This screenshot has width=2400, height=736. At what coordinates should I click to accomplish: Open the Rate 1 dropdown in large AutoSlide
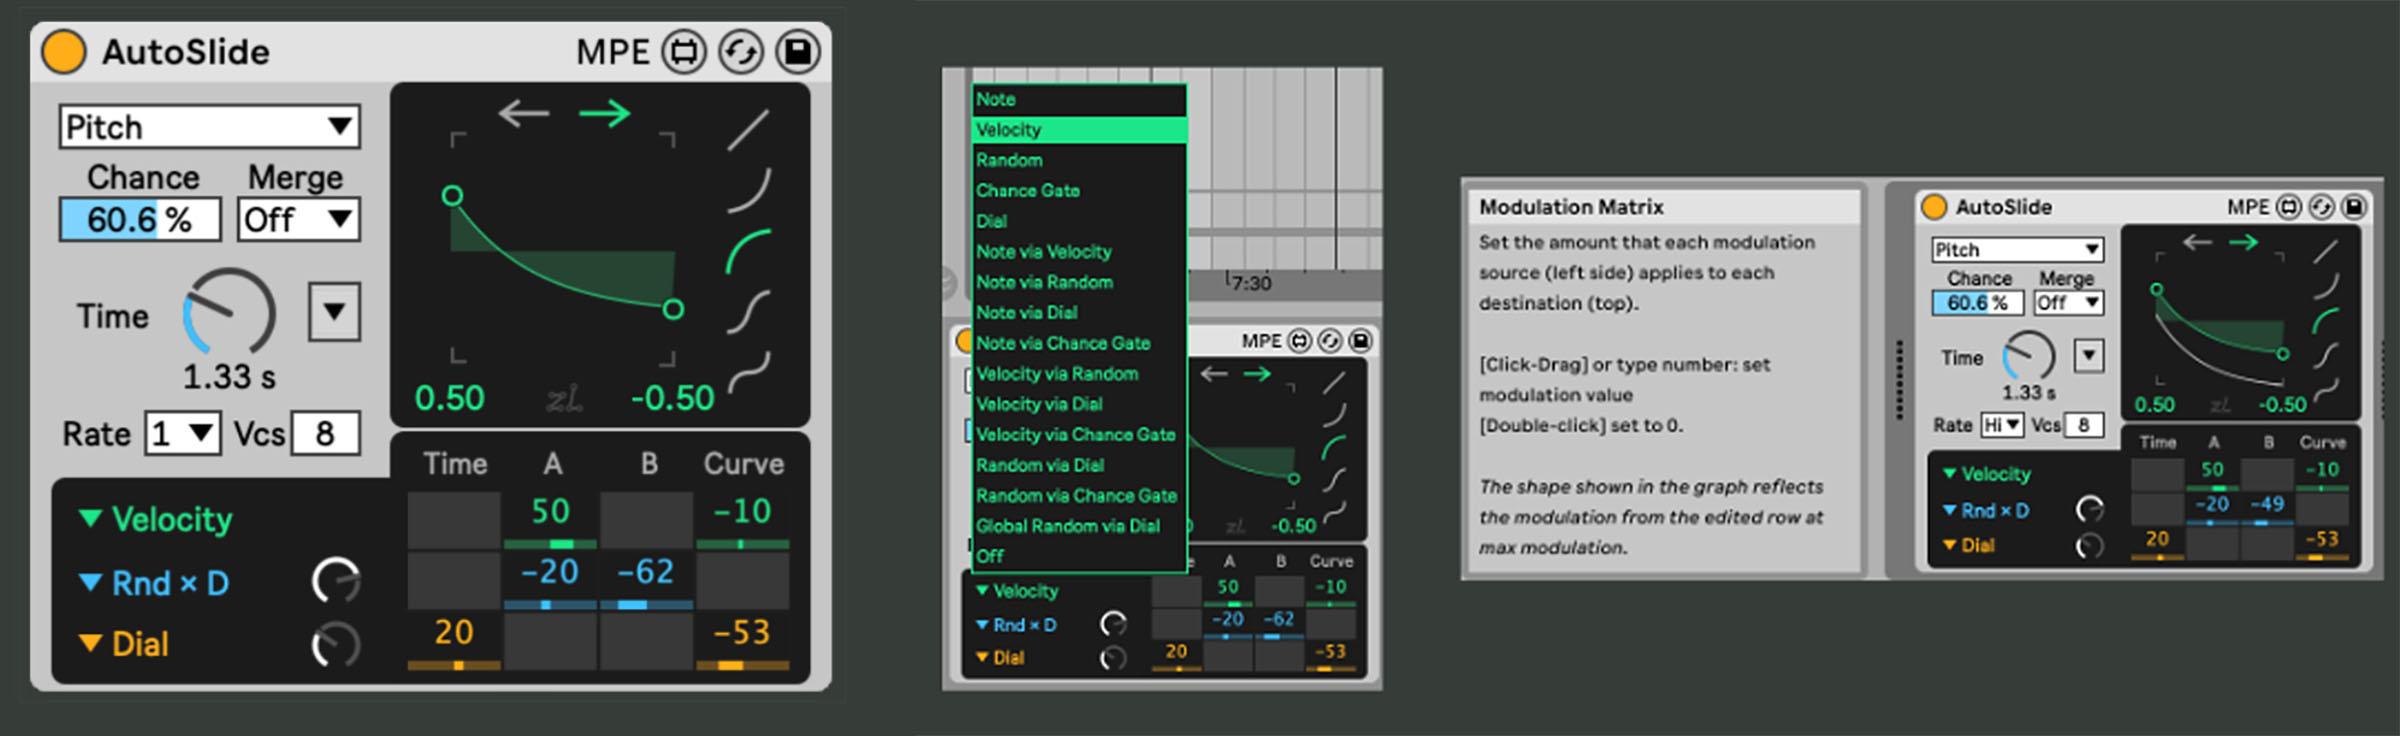pyautogui.click(x=183, y=434)
